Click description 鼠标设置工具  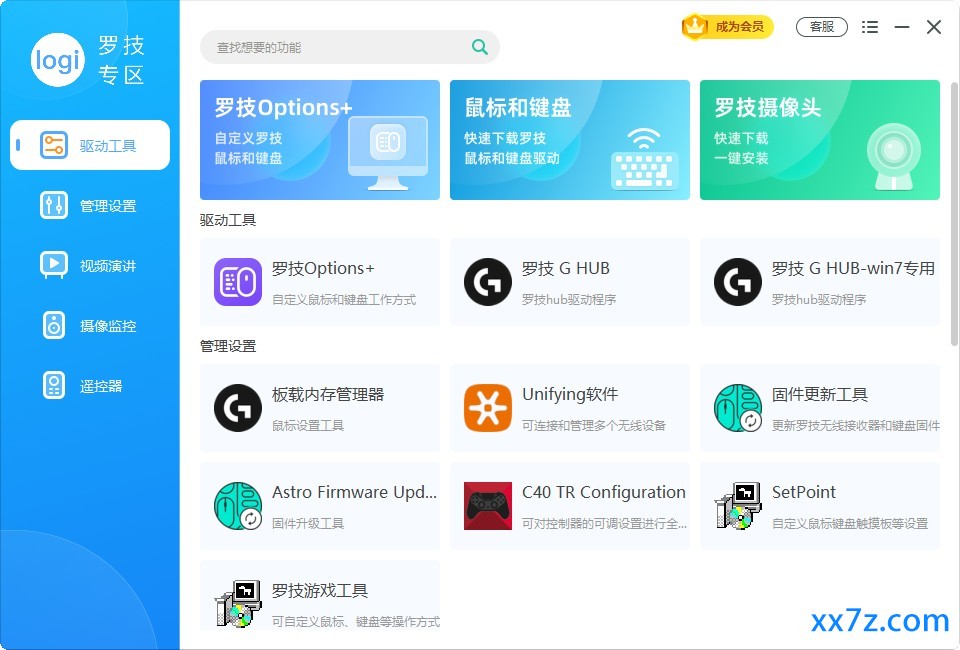click(308, 425)
